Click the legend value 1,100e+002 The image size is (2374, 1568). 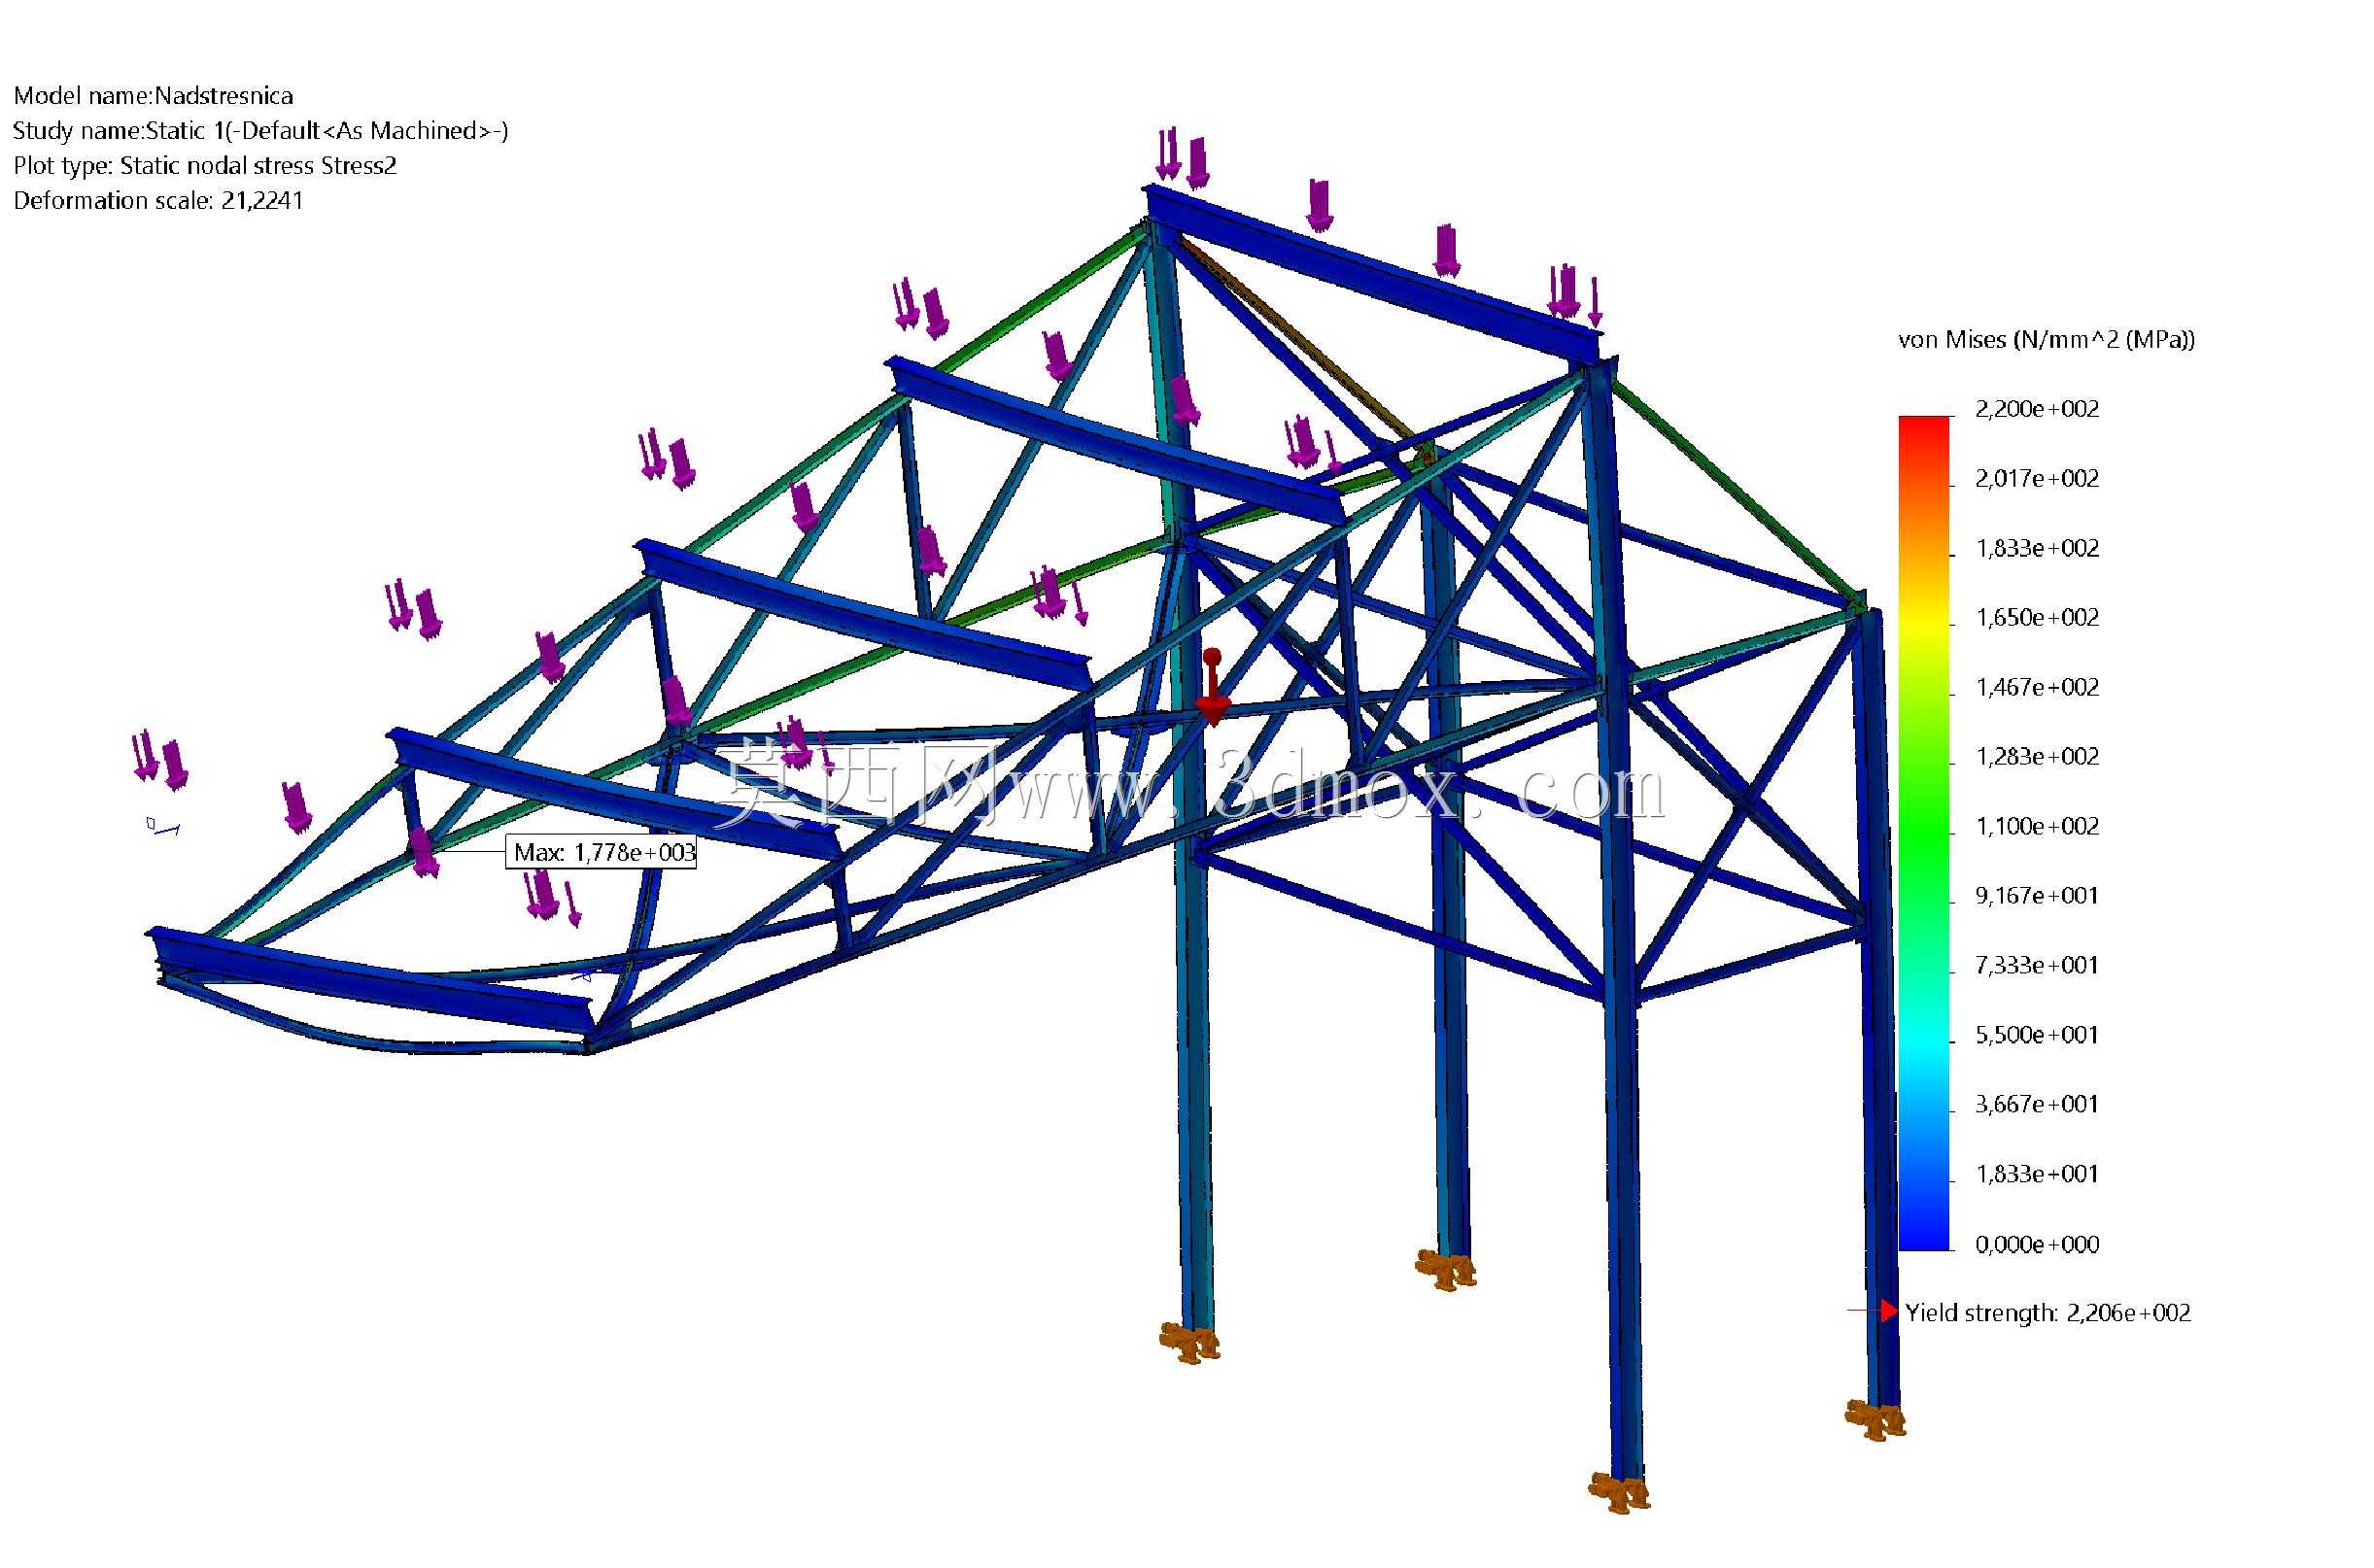pyautogui.click(x=2037, y=826)
